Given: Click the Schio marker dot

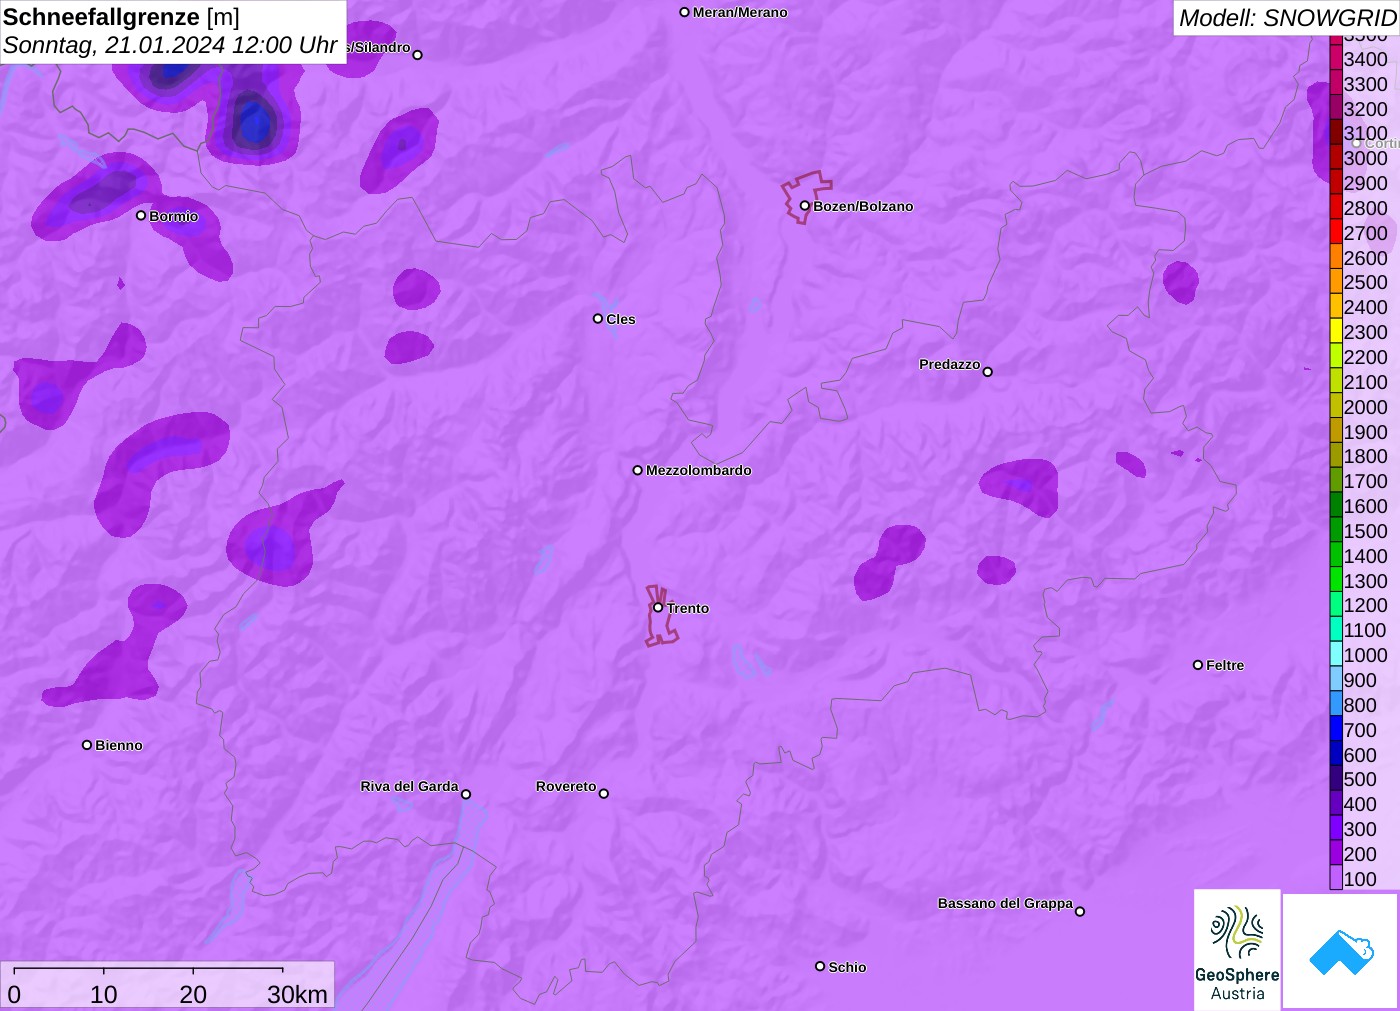Looking at the screenshot, I should (x=820, y=966).
